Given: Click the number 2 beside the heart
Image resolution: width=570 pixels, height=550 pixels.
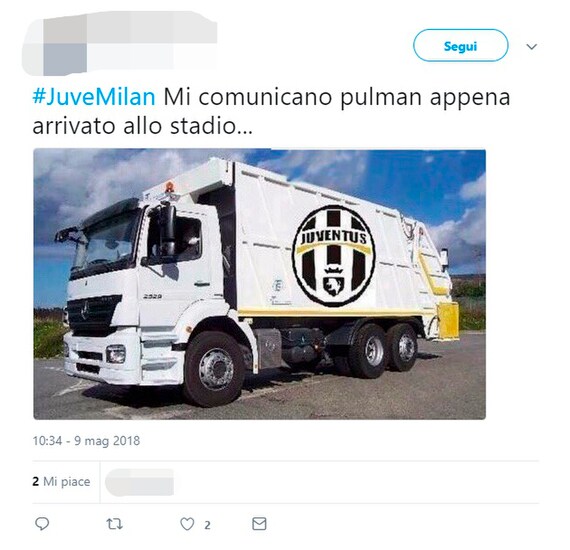Looking at the screenshot, I should [x=207, y=525].
